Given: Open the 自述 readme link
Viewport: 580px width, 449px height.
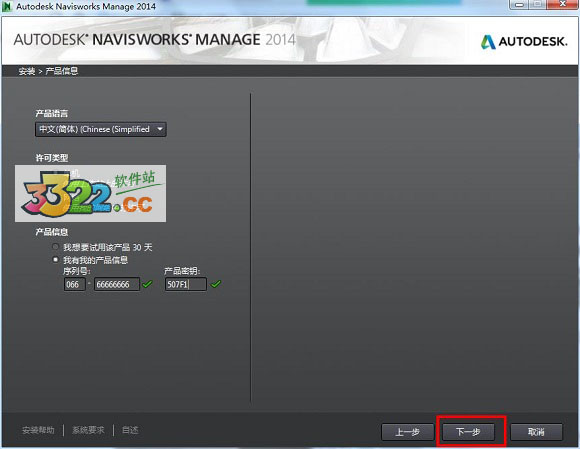Looking at the screenshot, I should coord(130,430).
